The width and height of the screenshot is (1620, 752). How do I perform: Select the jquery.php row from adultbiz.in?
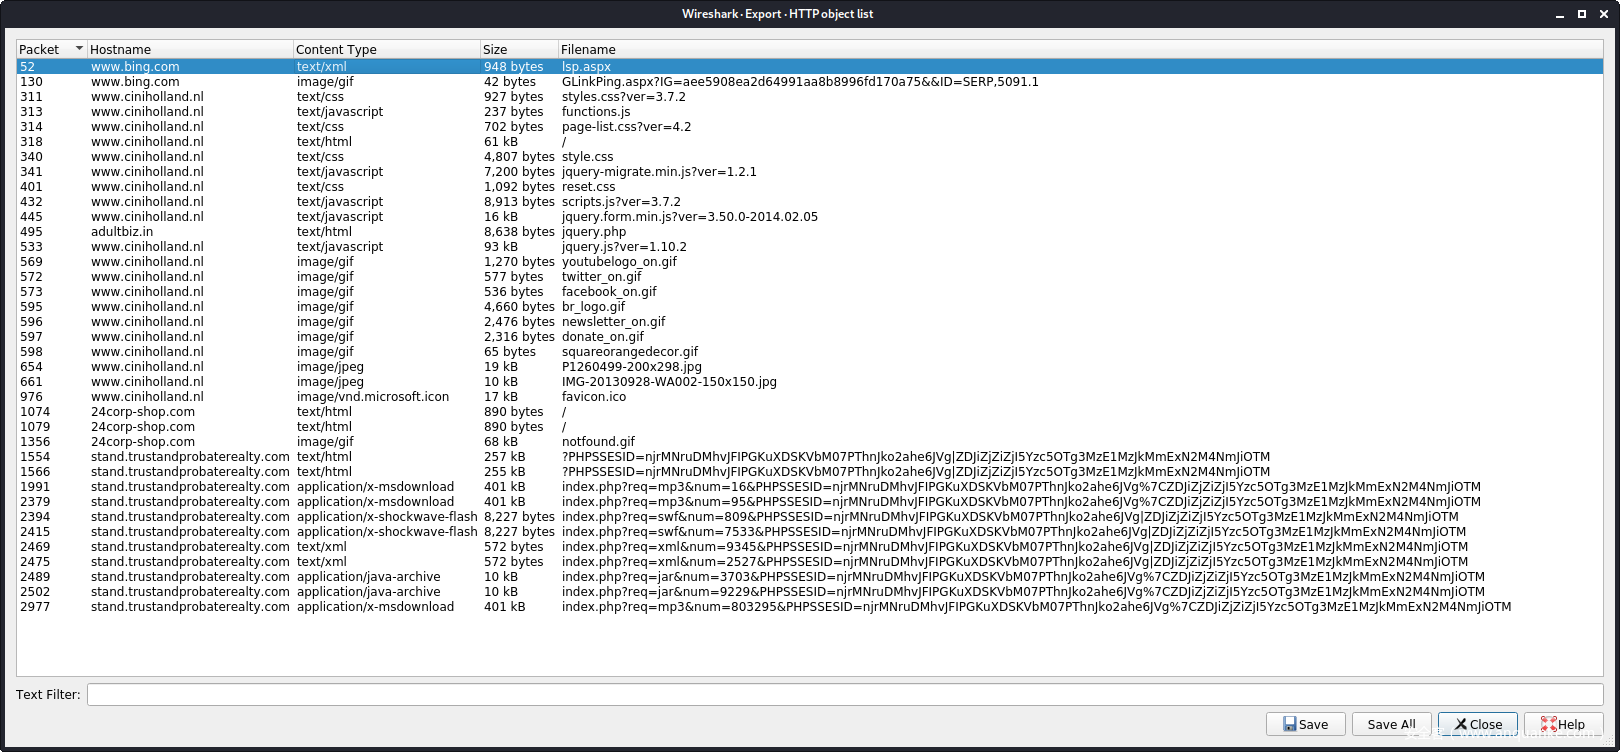(593, 232)
